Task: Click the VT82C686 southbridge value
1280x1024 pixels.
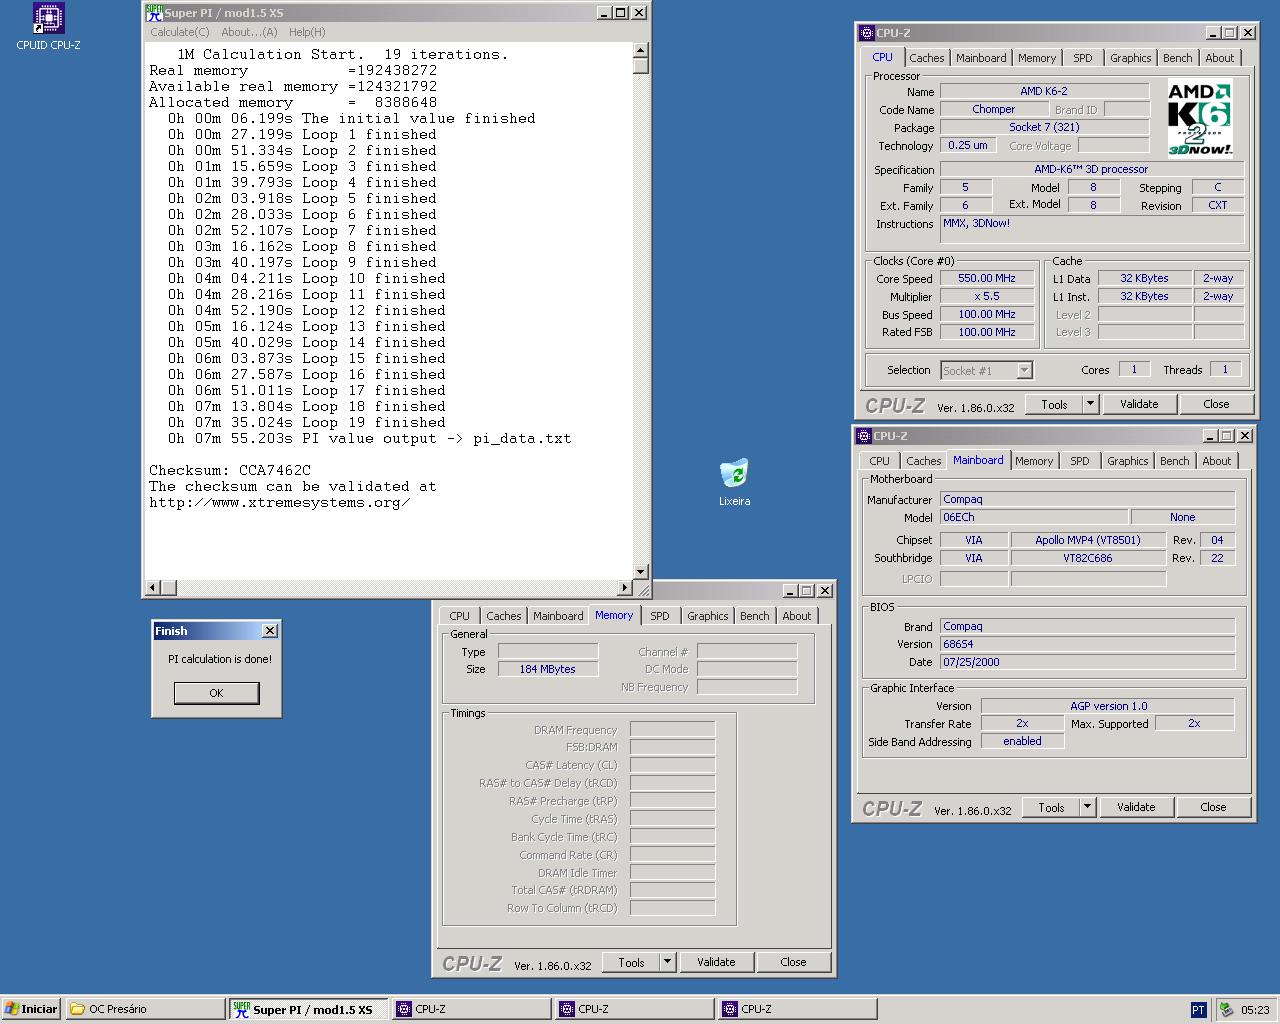Action: (x=1087, y=558)
